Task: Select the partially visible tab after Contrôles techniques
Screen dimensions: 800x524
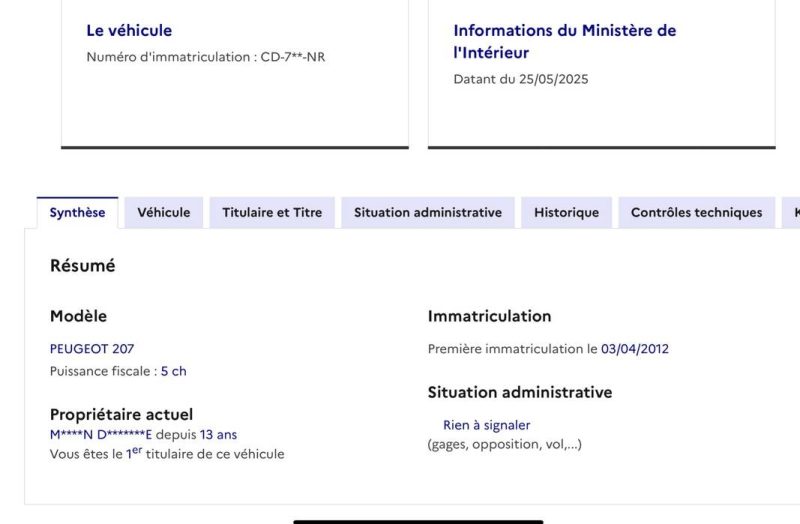Action: 792,212
